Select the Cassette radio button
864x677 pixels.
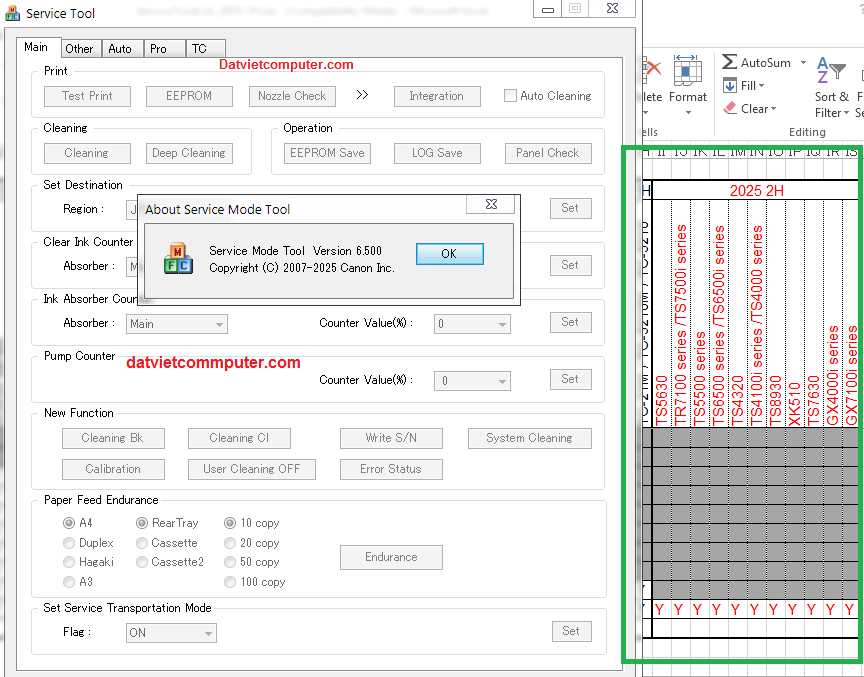pos(142,543)
